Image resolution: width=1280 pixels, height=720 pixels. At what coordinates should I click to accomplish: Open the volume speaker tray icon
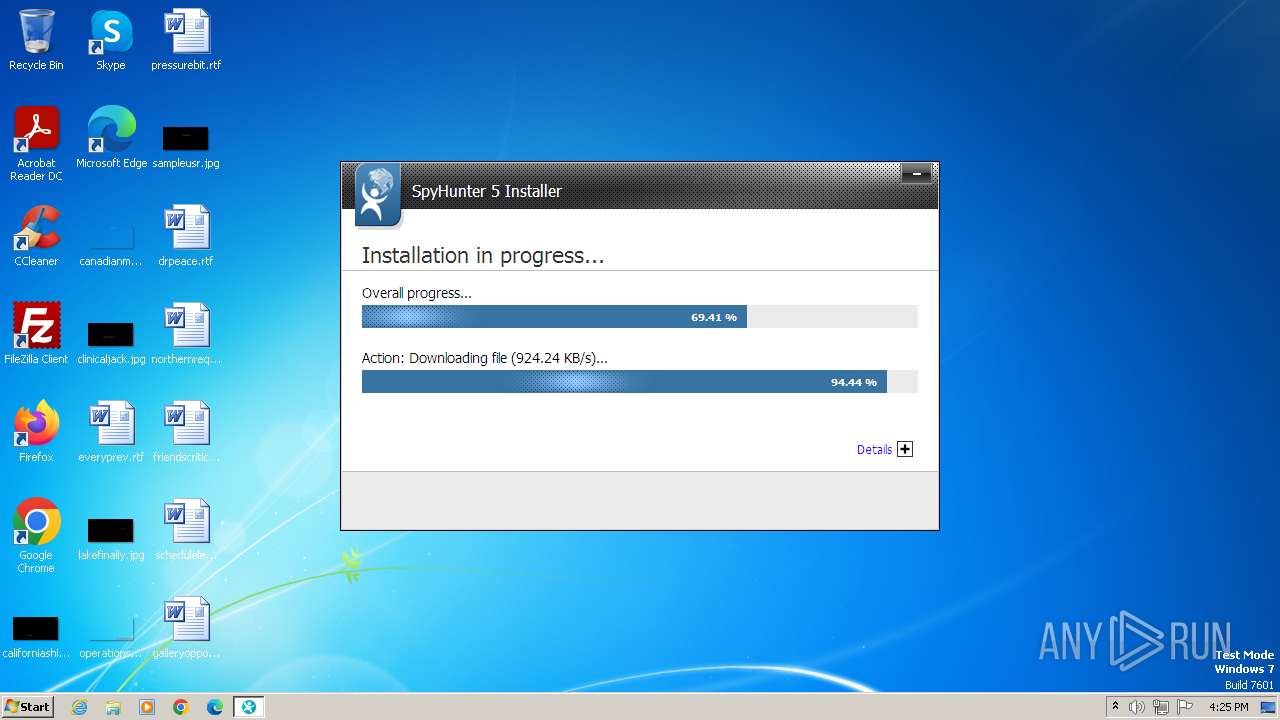[1137, 707]
